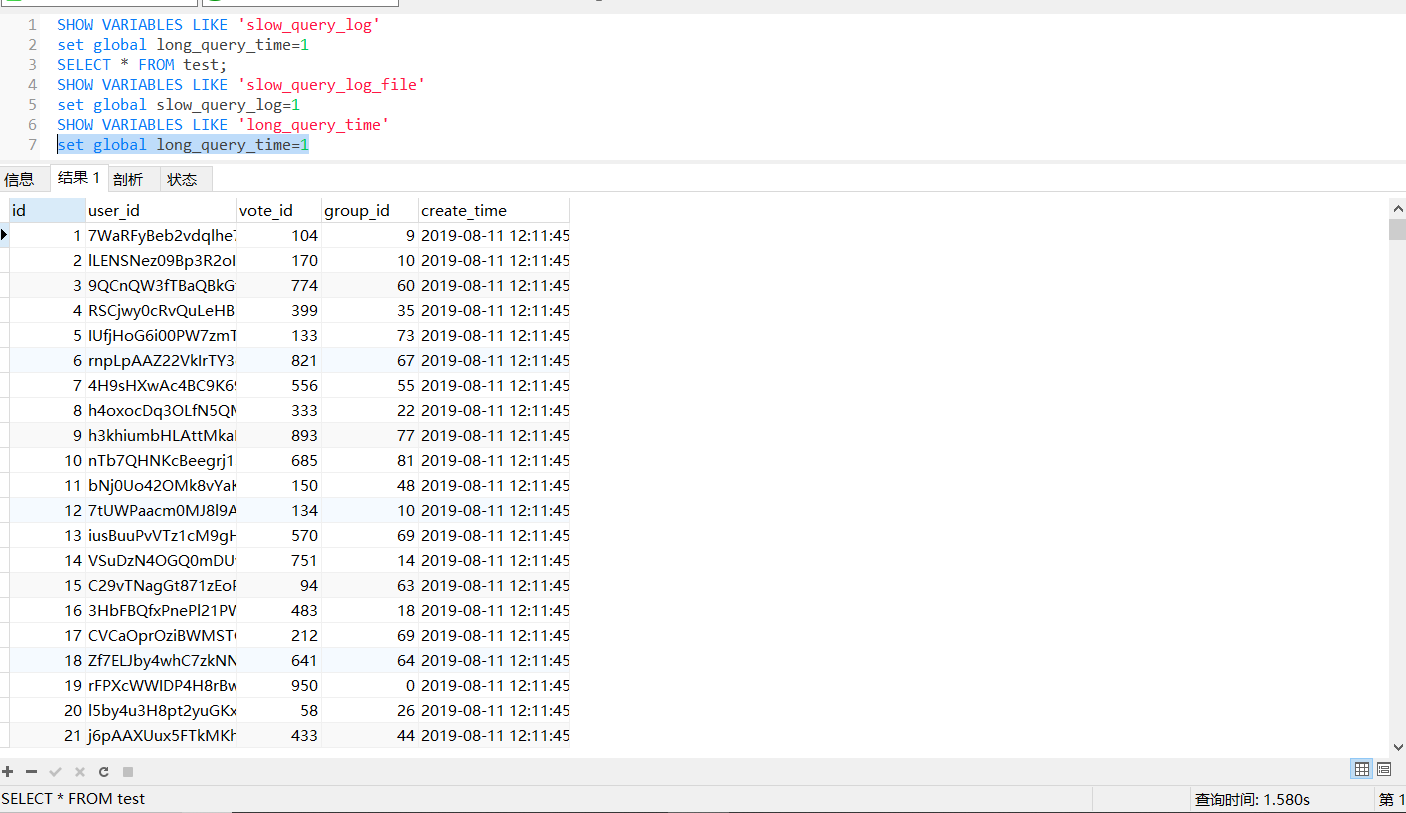
Task: Apply changes with the checkmark icon
Action: point(56,772)
